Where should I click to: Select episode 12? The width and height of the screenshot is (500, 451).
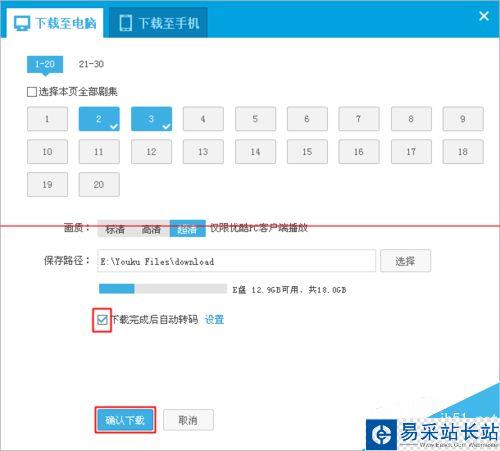(x=151, y=152)
